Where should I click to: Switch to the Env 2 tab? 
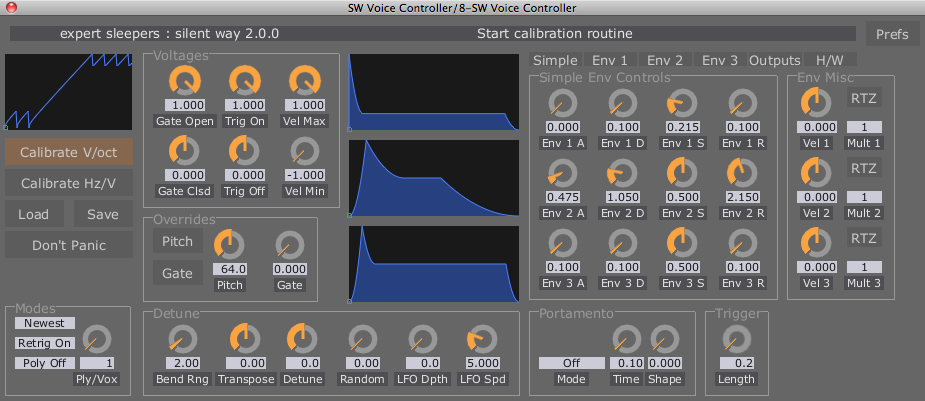665,60
